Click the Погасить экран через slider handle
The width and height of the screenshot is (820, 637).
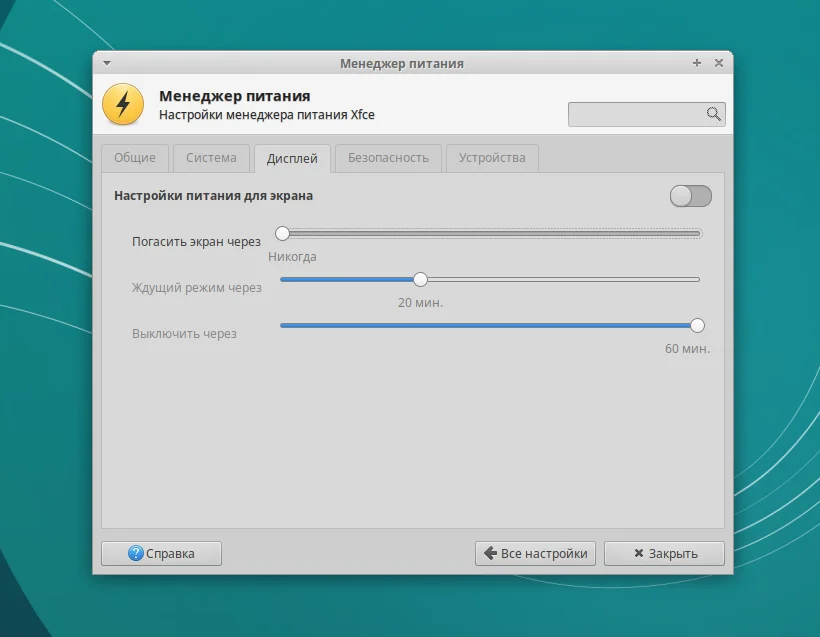click(282, 233)
